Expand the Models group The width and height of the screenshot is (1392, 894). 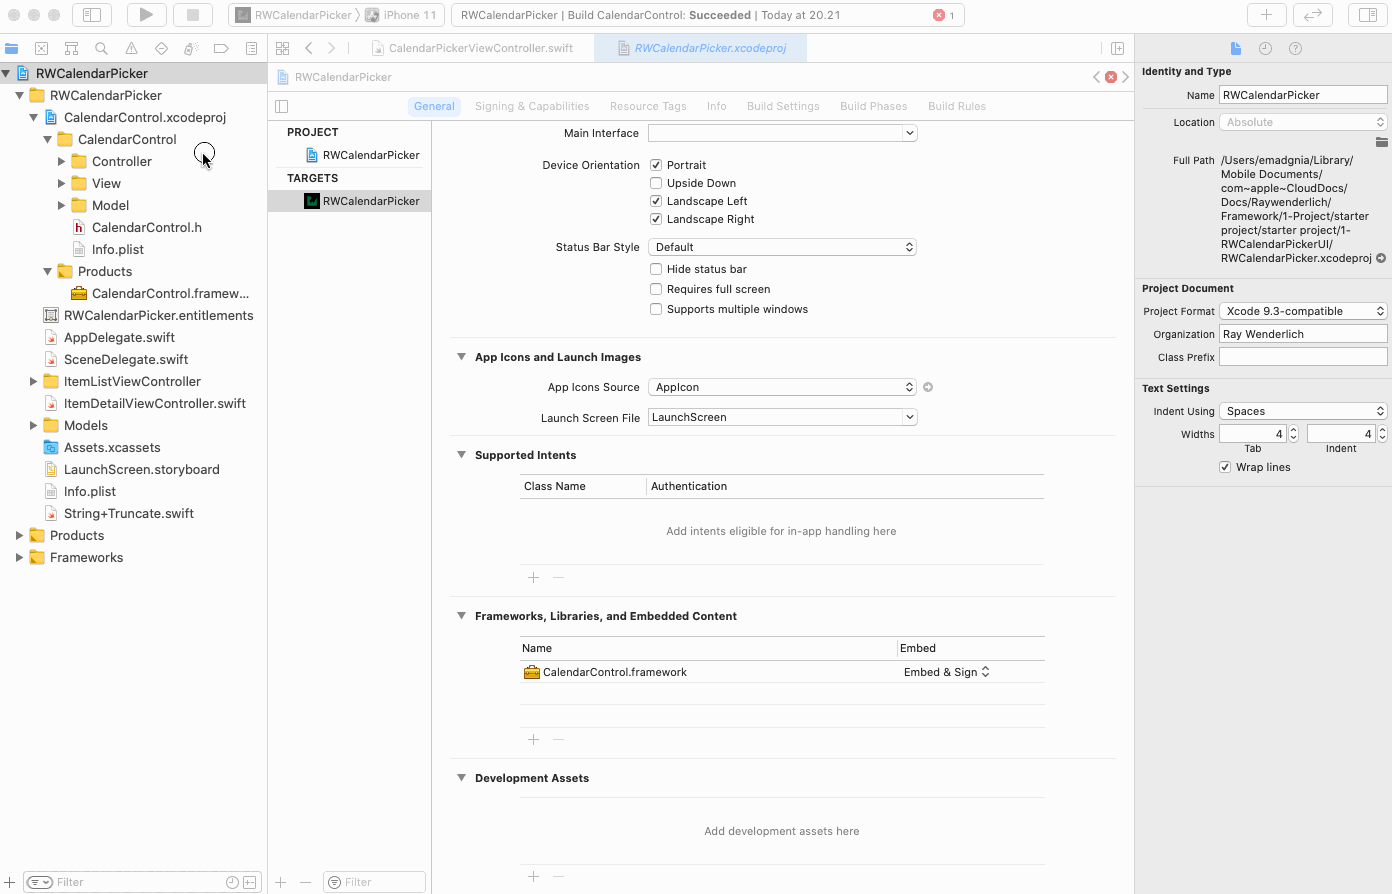coord(34,425)
